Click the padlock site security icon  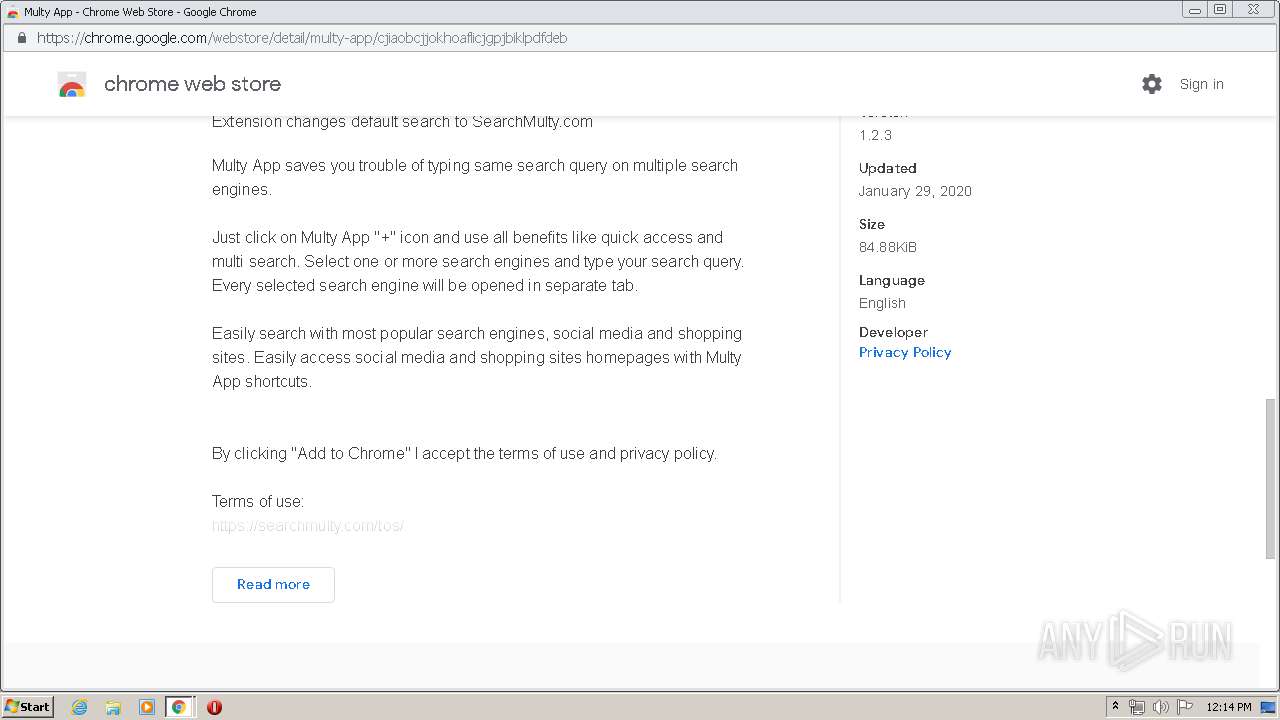tap(21, 38)
